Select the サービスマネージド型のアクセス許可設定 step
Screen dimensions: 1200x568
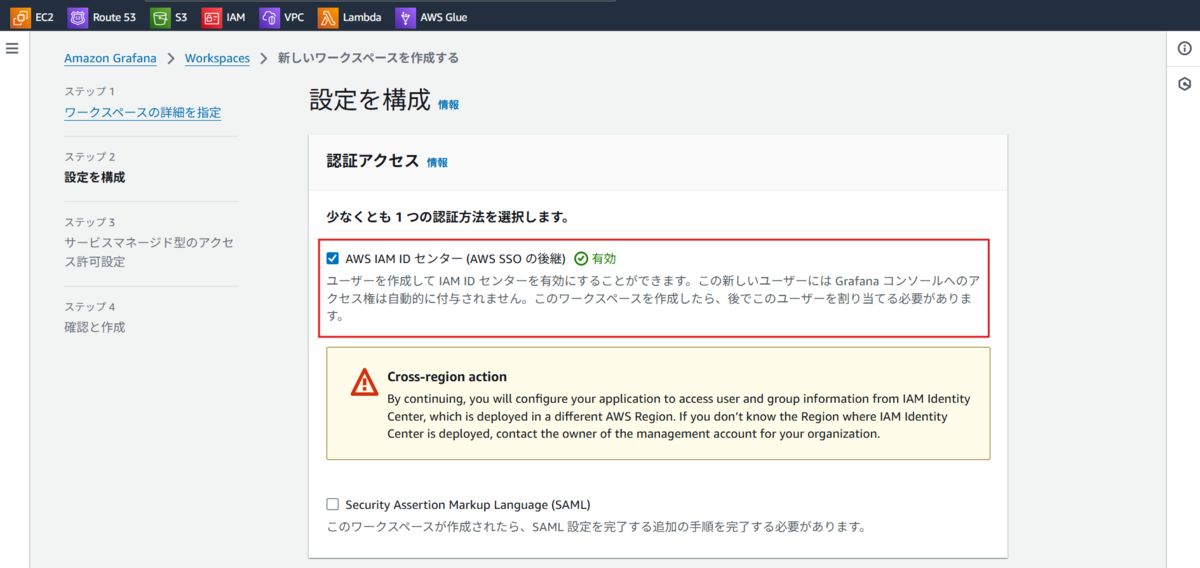point(148,252)
